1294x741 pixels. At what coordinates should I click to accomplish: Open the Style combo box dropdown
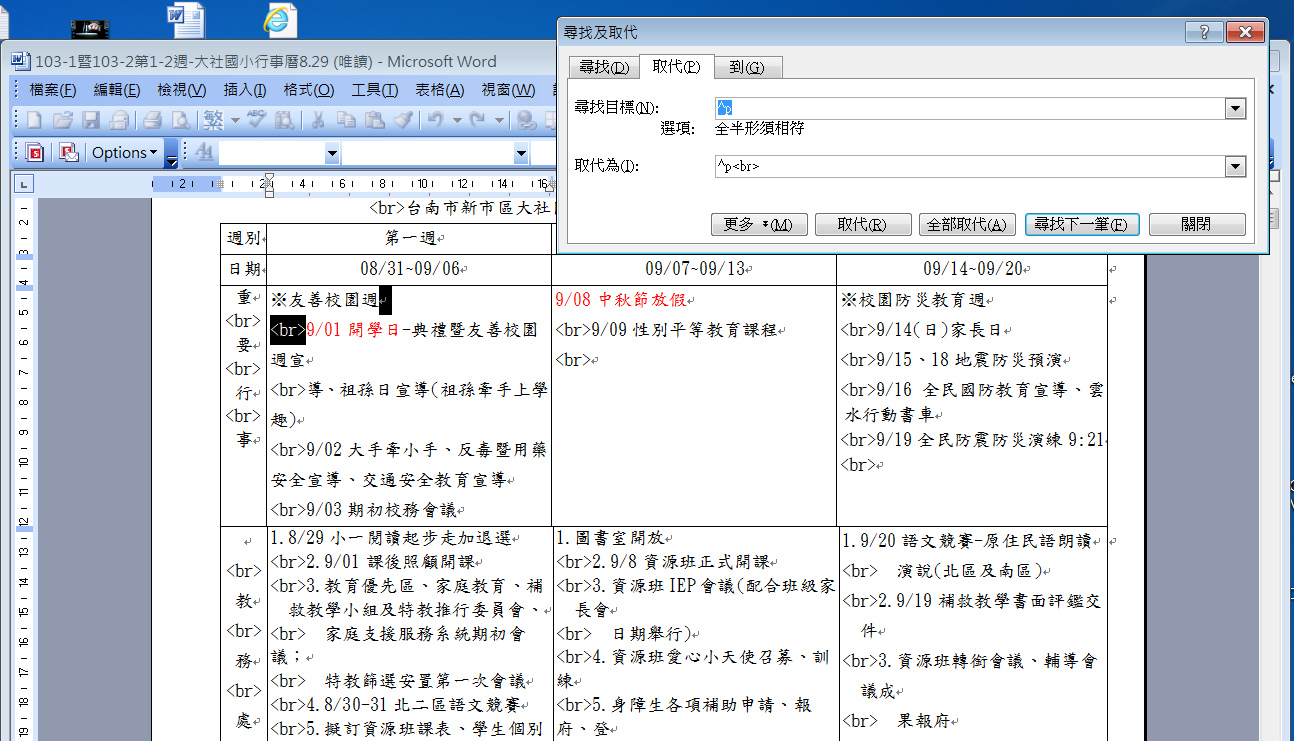(332, 153)
